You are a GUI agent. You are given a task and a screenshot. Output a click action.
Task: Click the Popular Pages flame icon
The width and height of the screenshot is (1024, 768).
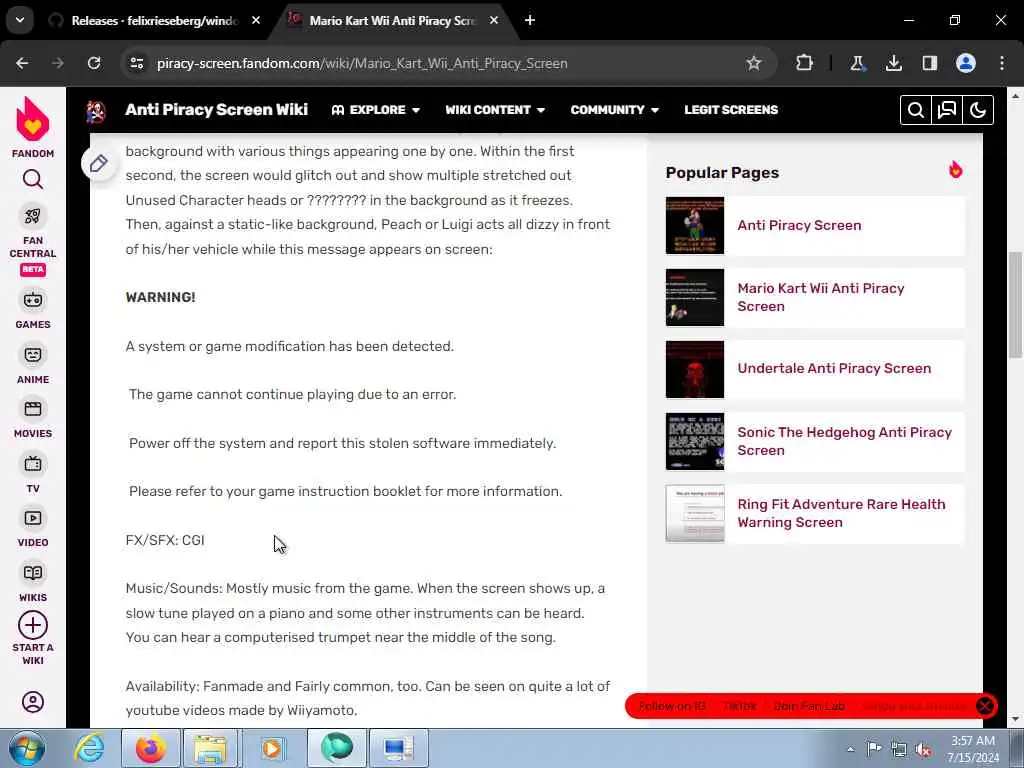tap(955, 170)
